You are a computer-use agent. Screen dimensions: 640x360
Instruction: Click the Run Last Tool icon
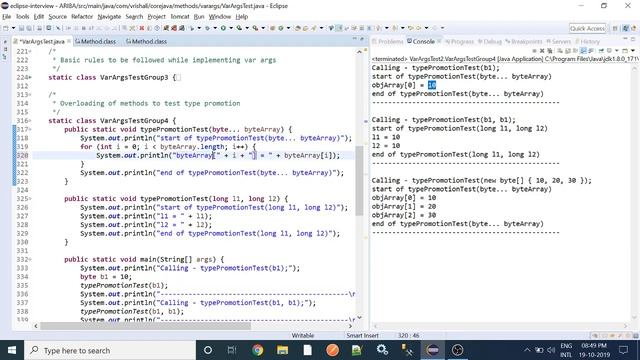pyautogui.click(x=255, y=28)
